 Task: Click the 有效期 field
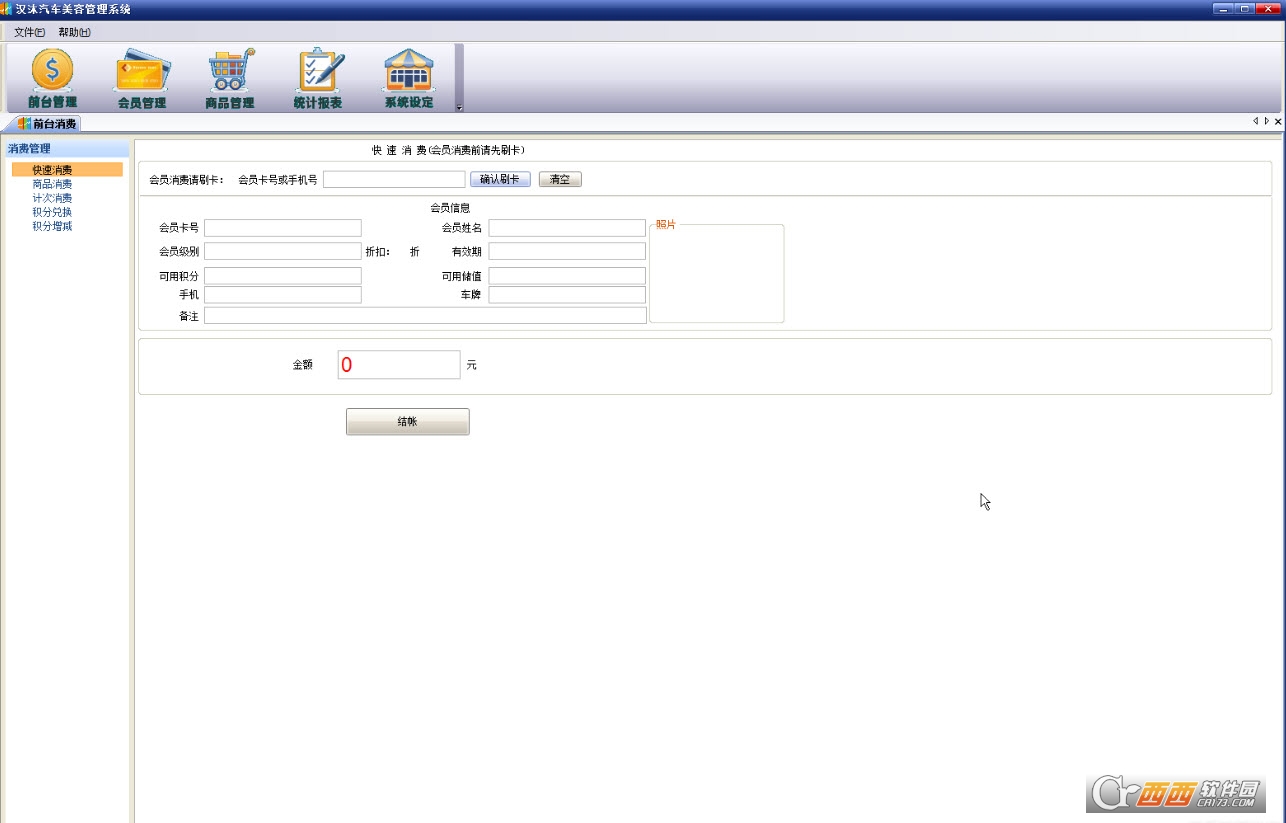567,251
